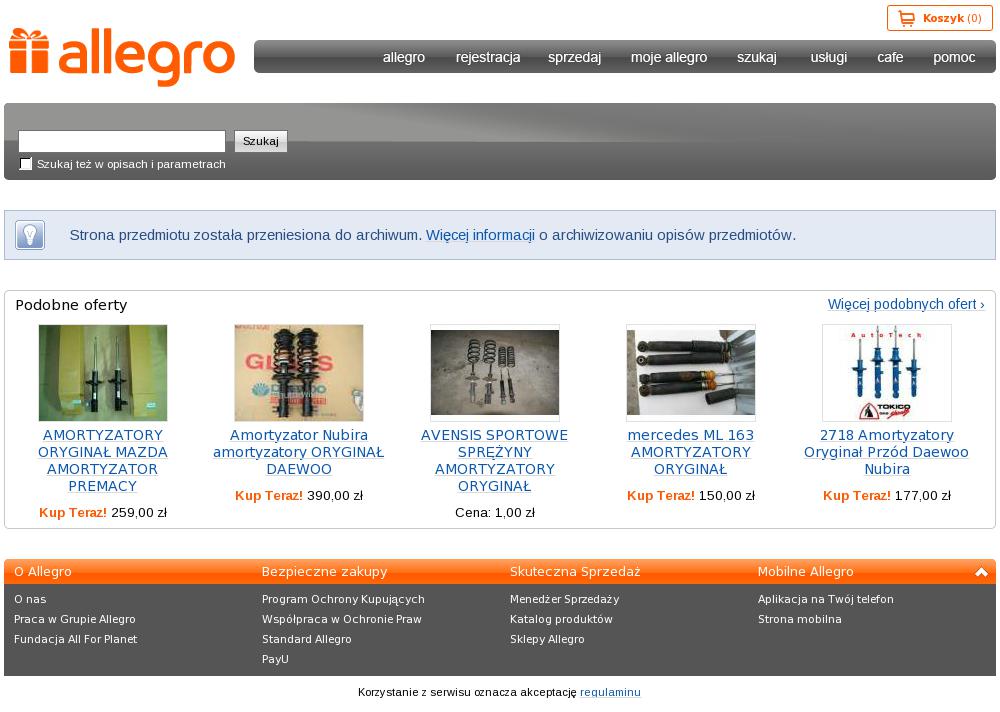
Task: Open the regulaminu terms link
Action: [x=610, y=692]
